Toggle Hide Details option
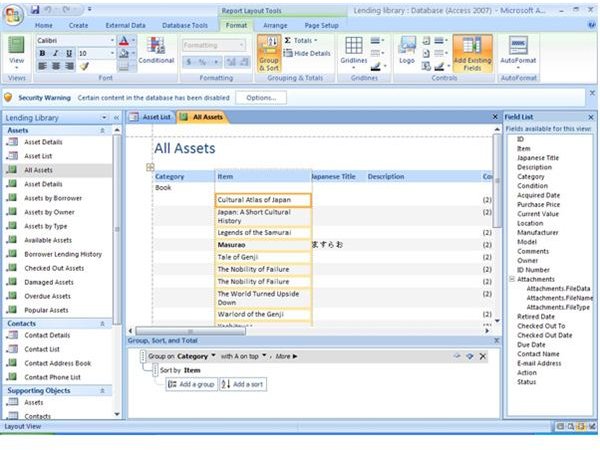Screen dimensions: 600x450 (312, 53)
